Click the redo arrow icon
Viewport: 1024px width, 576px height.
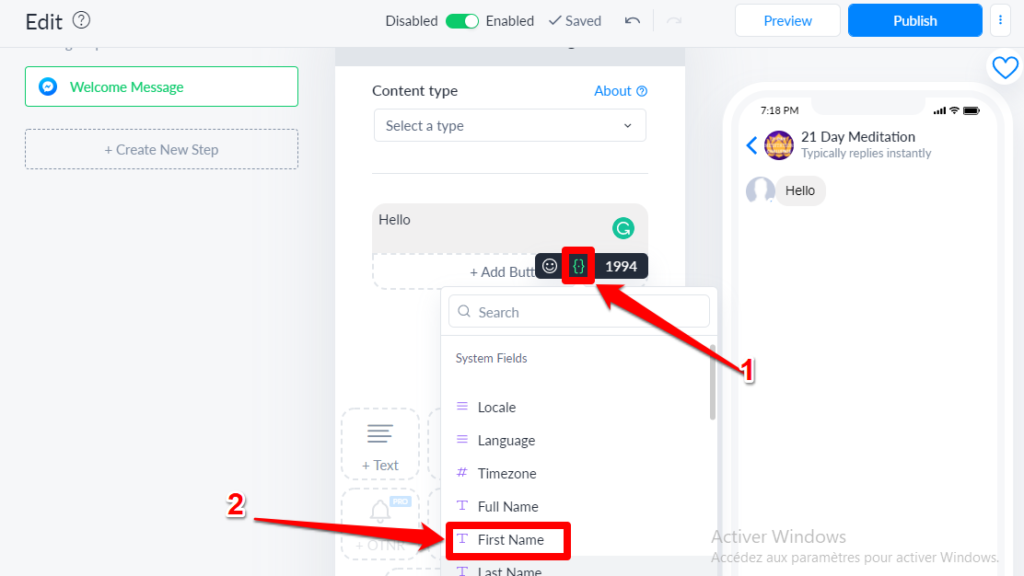(674, 21)
